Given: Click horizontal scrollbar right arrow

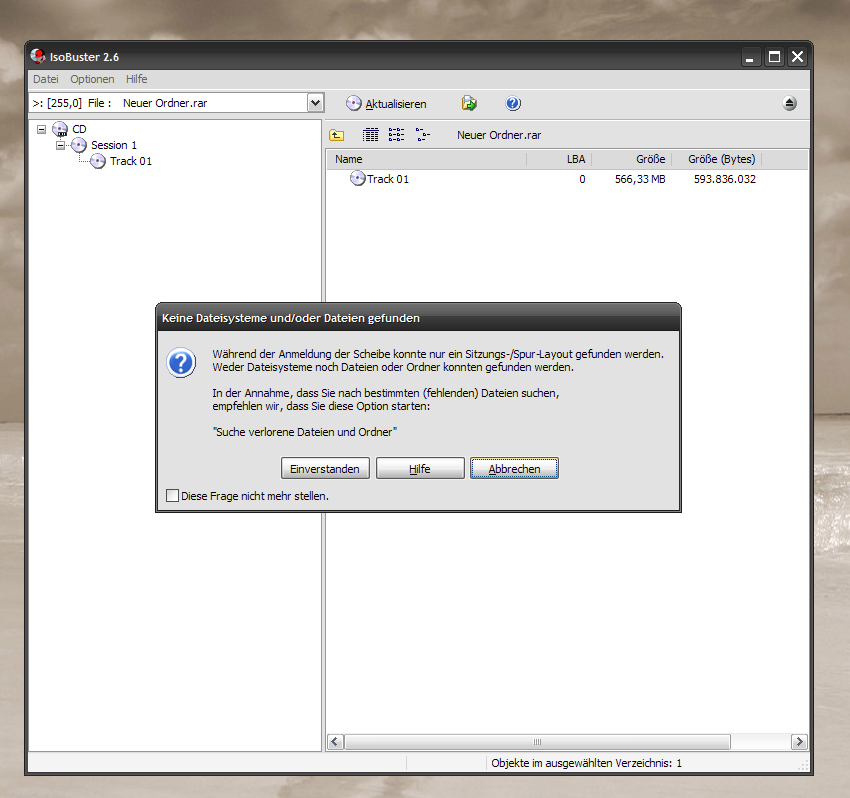Looking at the screenshot, I should [x=799, y=742].
